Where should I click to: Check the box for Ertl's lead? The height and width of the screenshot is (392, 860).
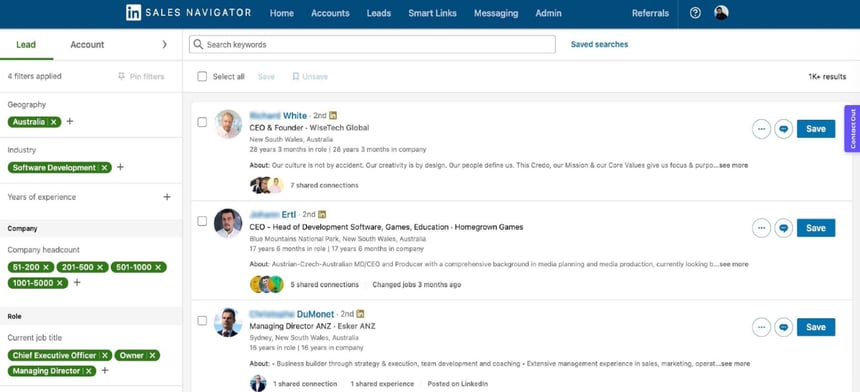[202, 221]
